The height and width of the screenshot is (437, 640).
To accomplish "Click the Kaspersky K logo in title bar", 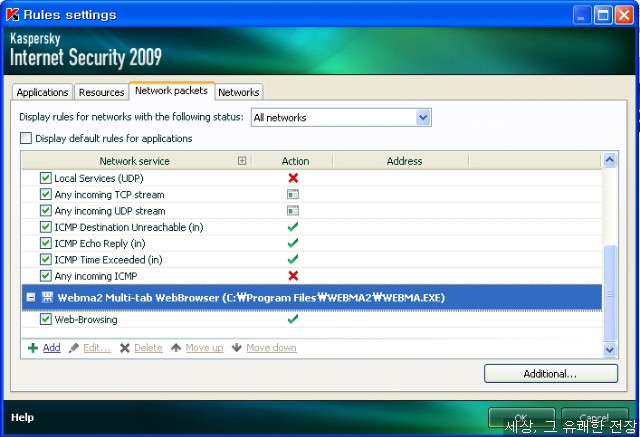I will click(13, 15).
